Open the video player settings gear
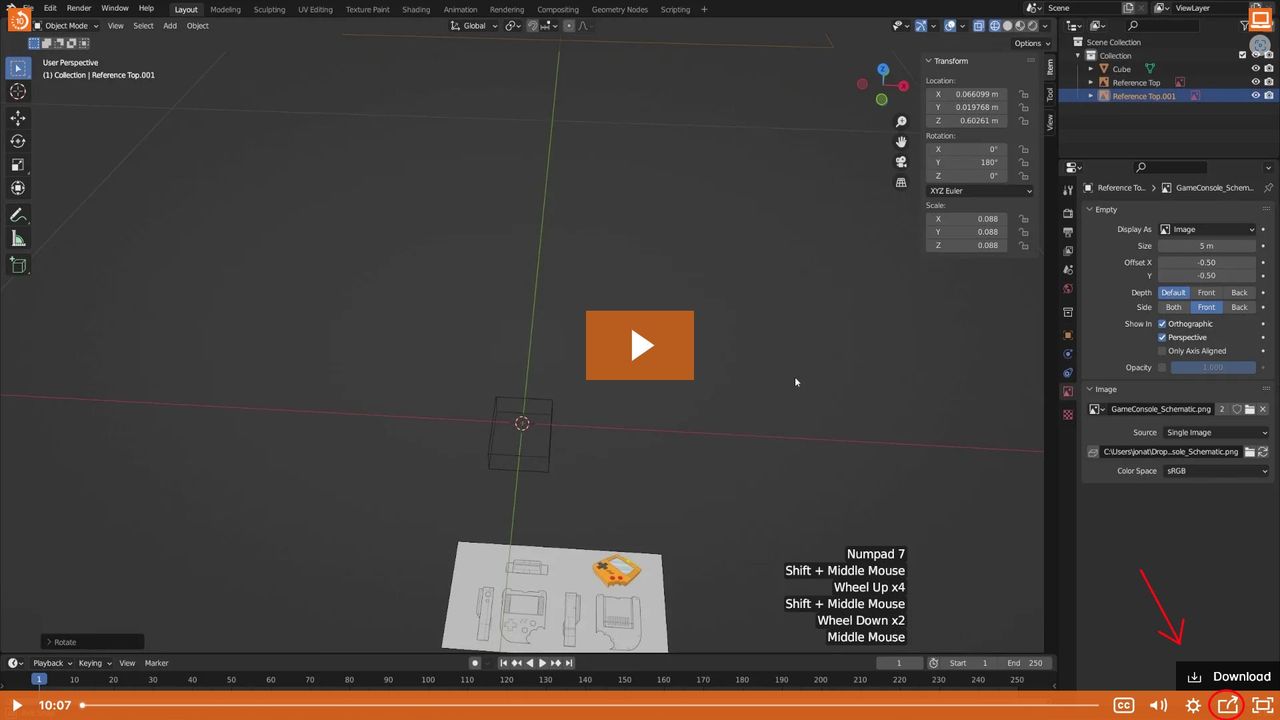1280x720 pixels. pyautogui.click(x=1193, y=705)
